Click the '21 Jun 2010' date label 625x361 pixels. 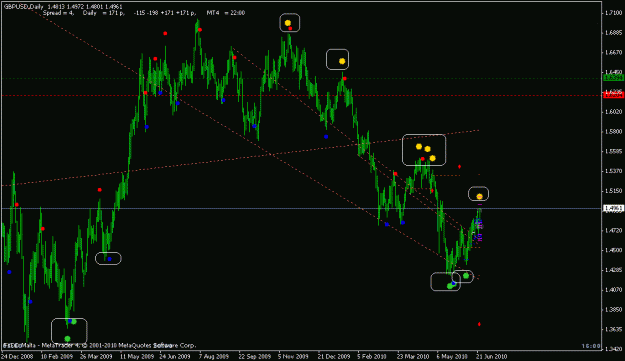click(491, 356)
